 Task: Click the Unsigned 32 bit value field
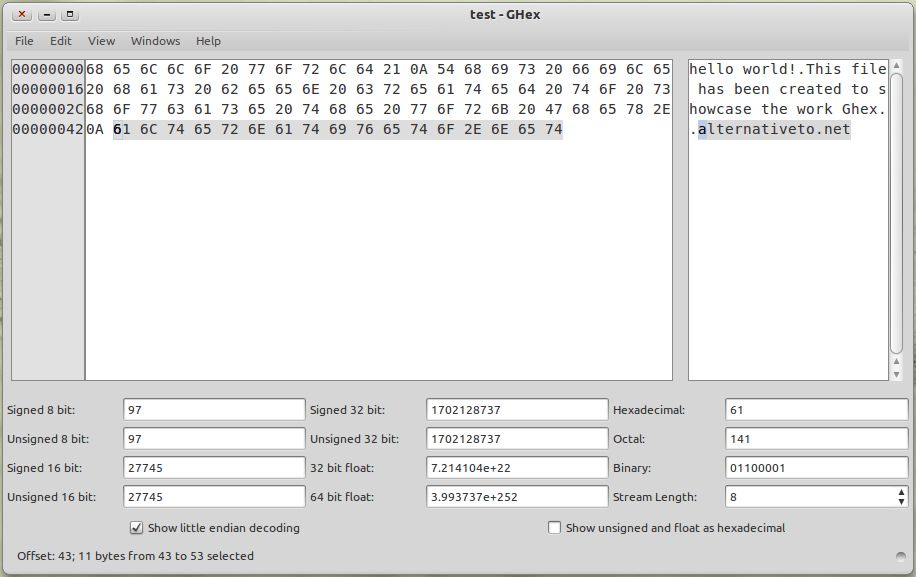[515, 438]
